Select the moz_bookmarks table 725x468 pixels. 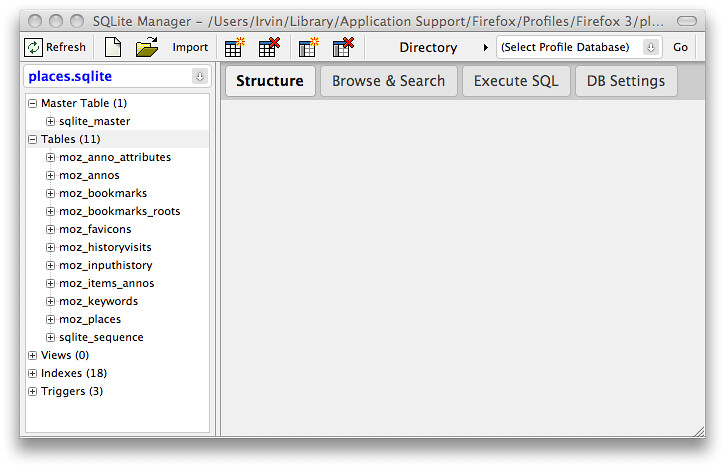point(102,193)
